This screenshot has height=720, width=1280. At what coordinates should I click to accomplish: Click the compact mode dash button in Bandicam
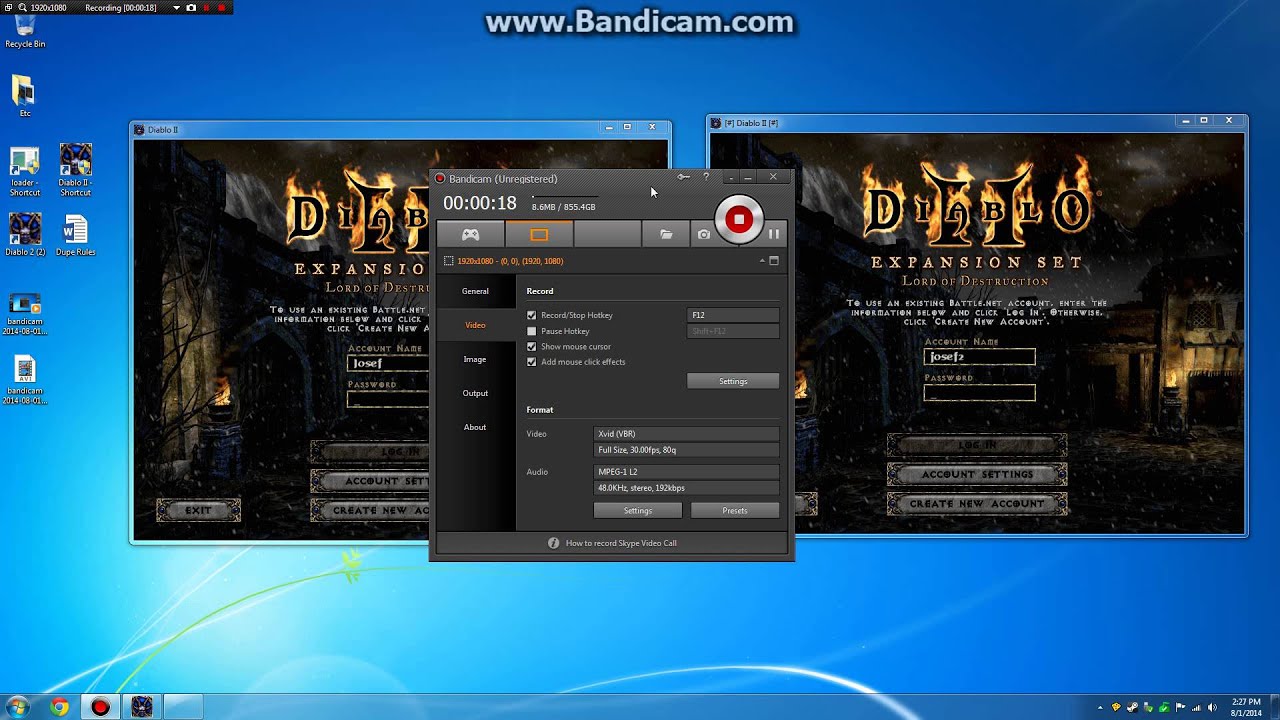coord(731,178)
